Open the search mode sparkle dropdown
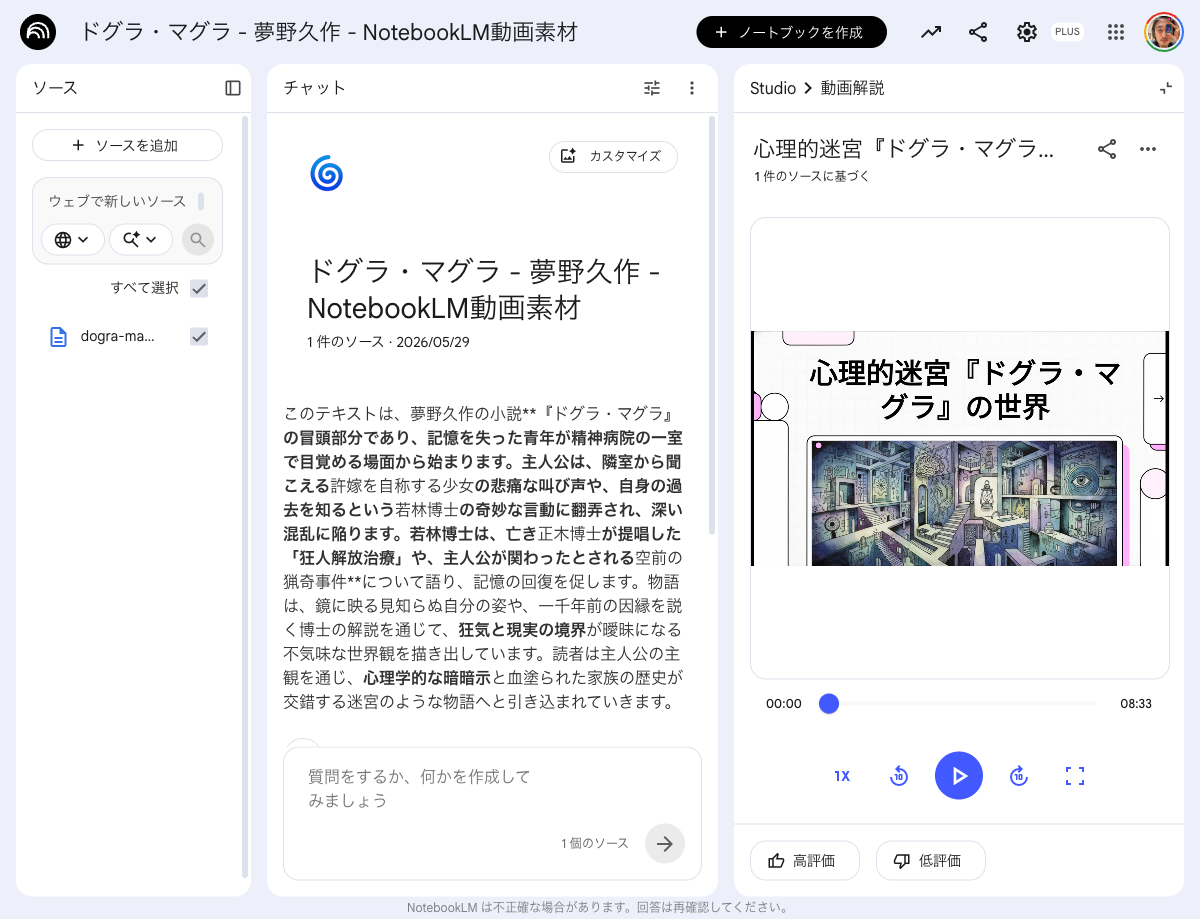1200x919 pixels. [x=141, y=239]
